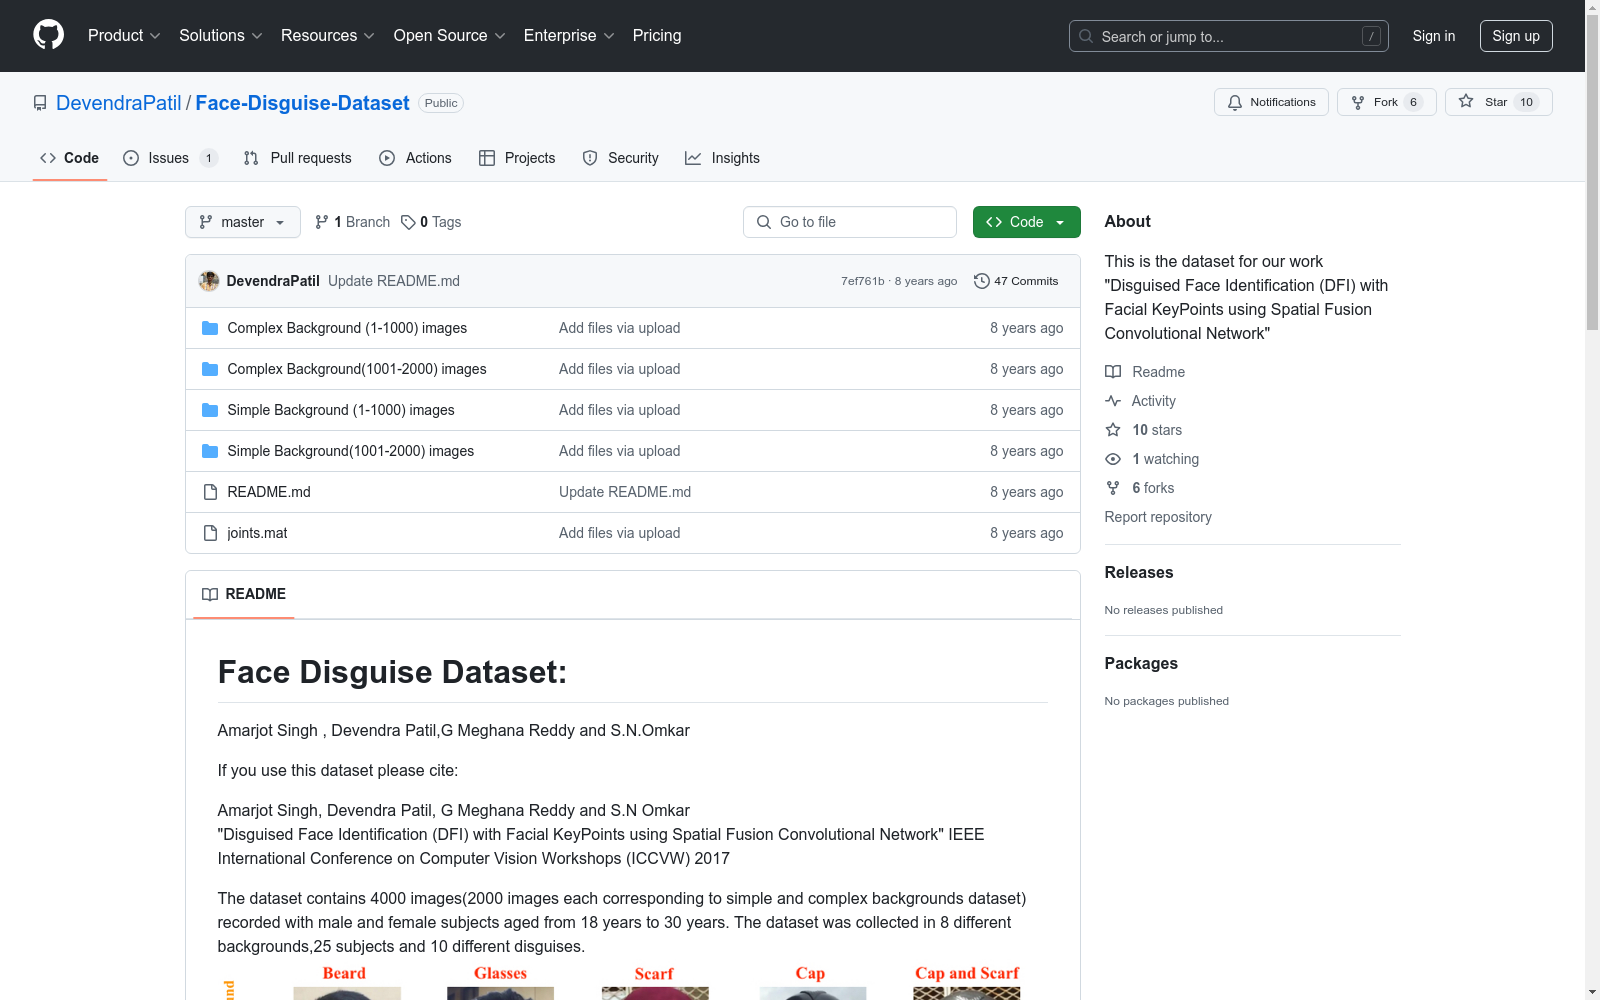Click the Actions play icon
This screenshot has height=1000, width=1600.
click(x=387, y=158)
